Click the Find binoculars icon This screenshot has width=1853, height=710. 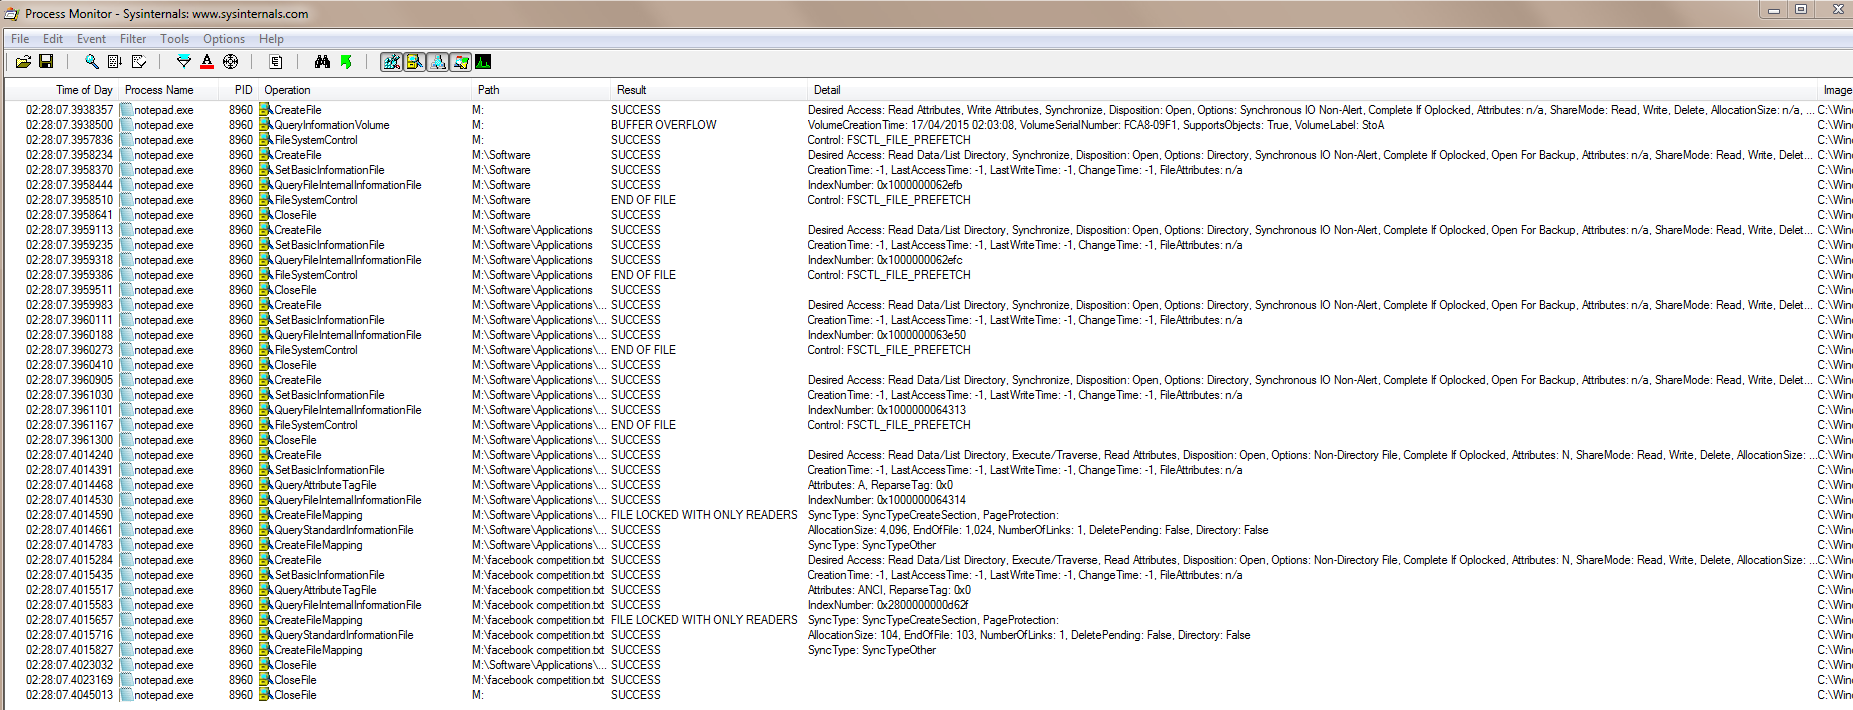322,62
